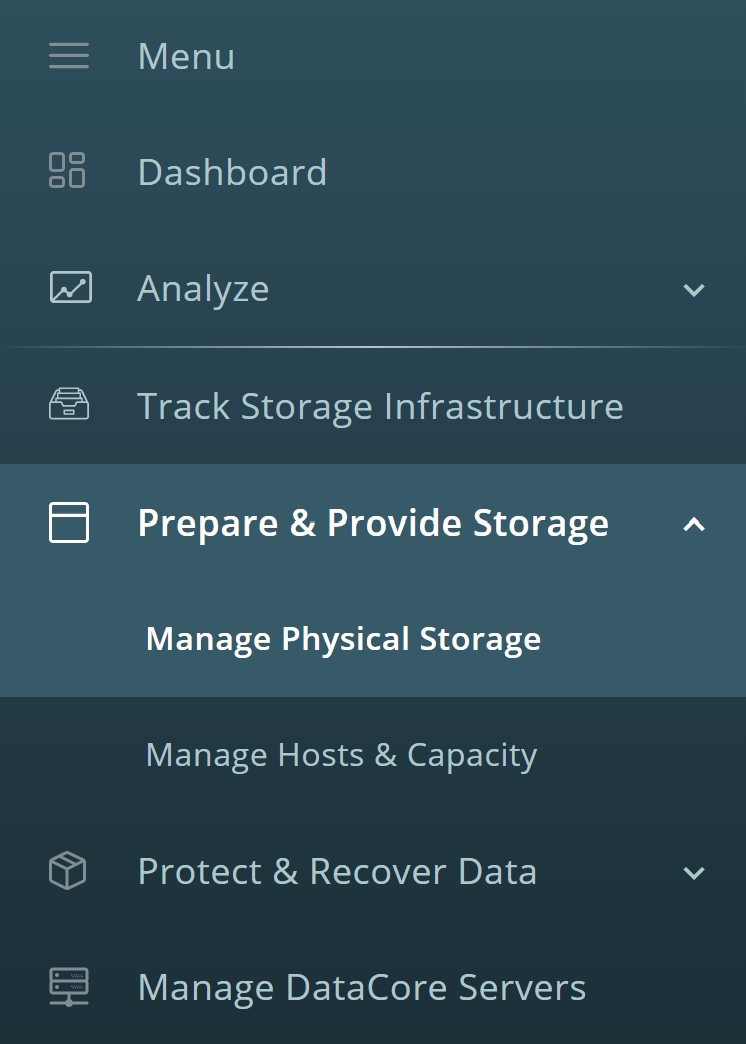The height and width of the screenshot is (1044, 746).
Task: Open the Dashboard text label
Action: point(232,172)
